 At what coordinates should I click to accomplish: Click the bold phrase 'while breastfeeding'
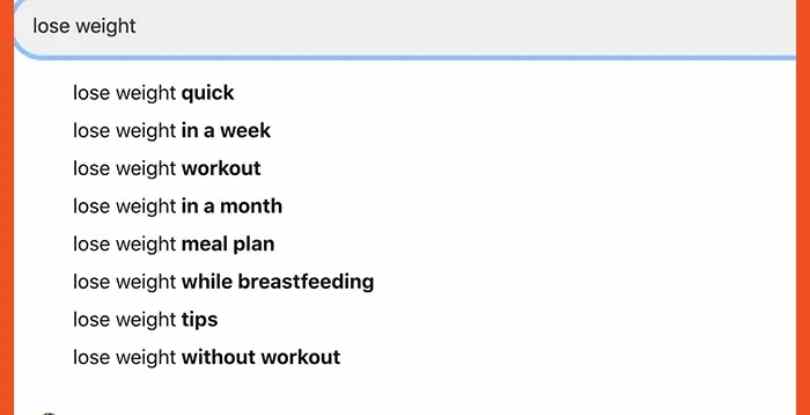[277, 282]
